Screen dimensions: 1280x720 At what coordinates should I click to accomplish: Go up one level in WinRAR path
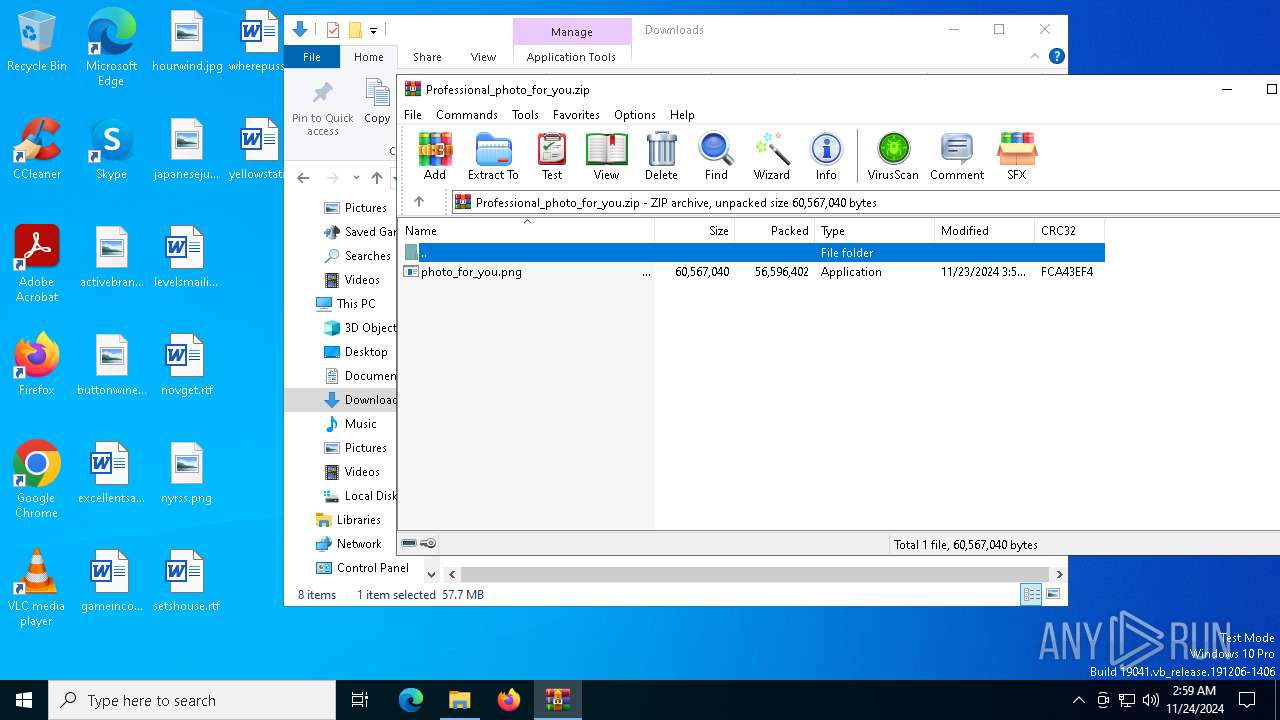[419, 202]
